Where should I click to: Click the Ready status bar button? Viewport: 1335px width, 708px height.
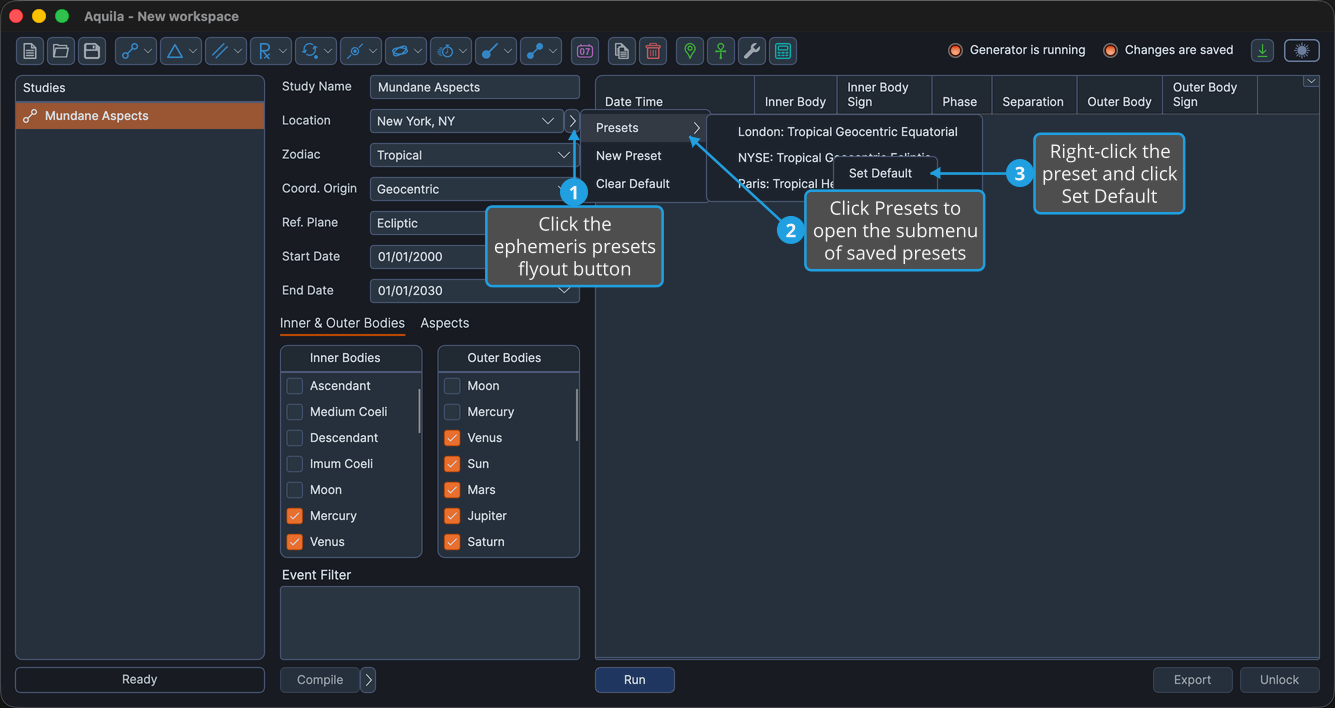[140, 680]
